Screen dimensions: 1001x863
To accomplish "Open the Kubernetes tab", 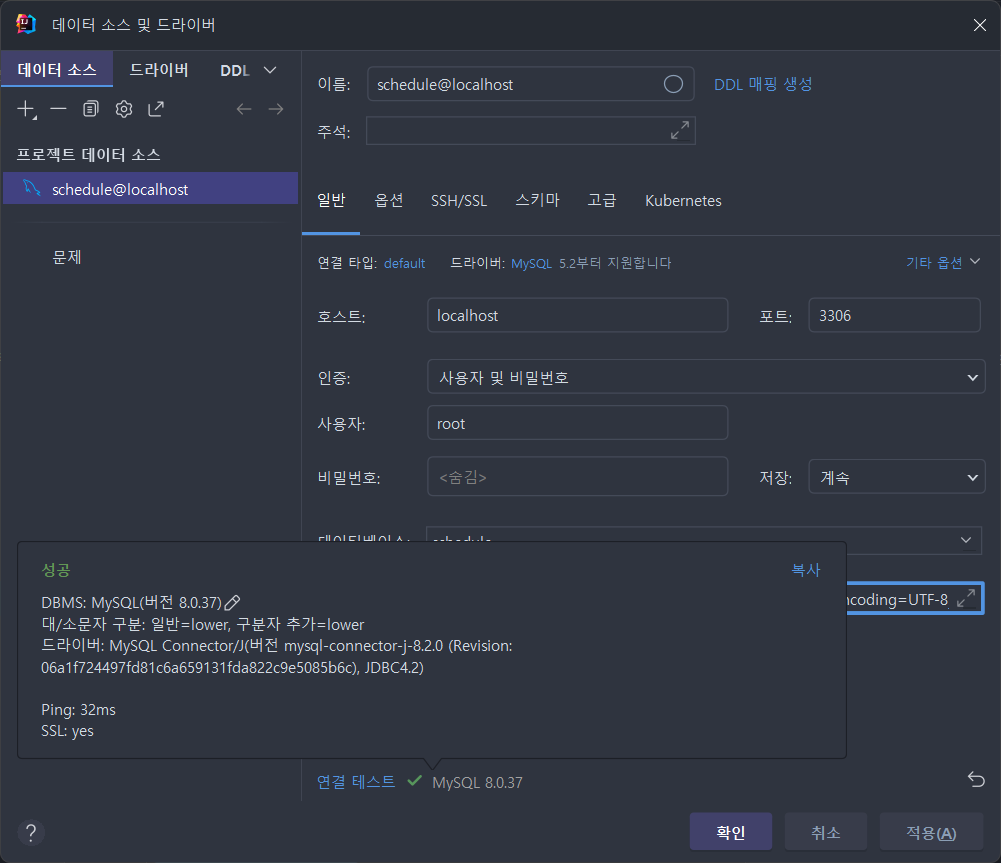I will (x=683, y=201).
